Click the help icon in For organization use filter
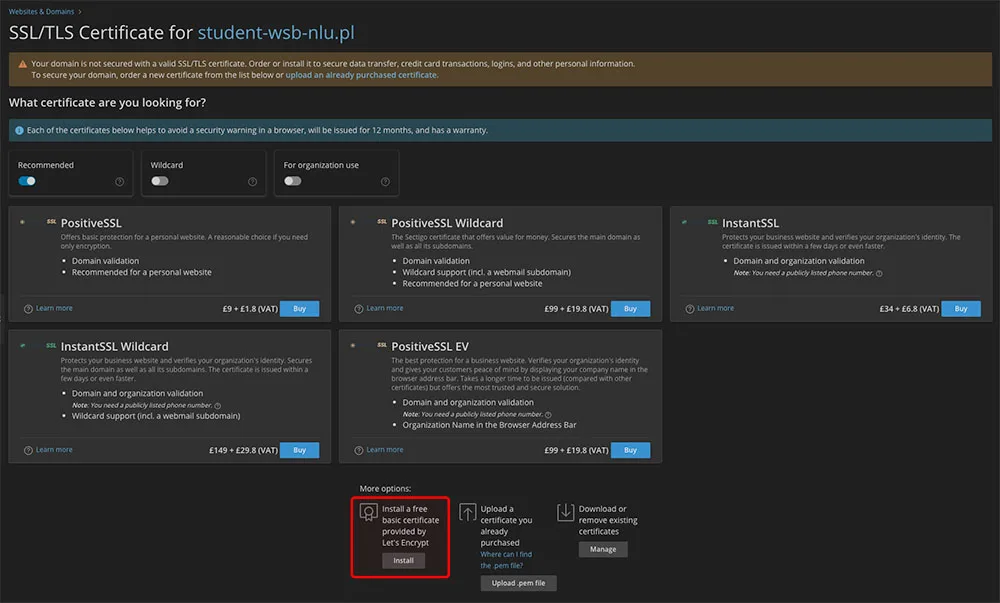Viewport: 1000px width, 603px height. pyautogui.click(x=385, y=182)
